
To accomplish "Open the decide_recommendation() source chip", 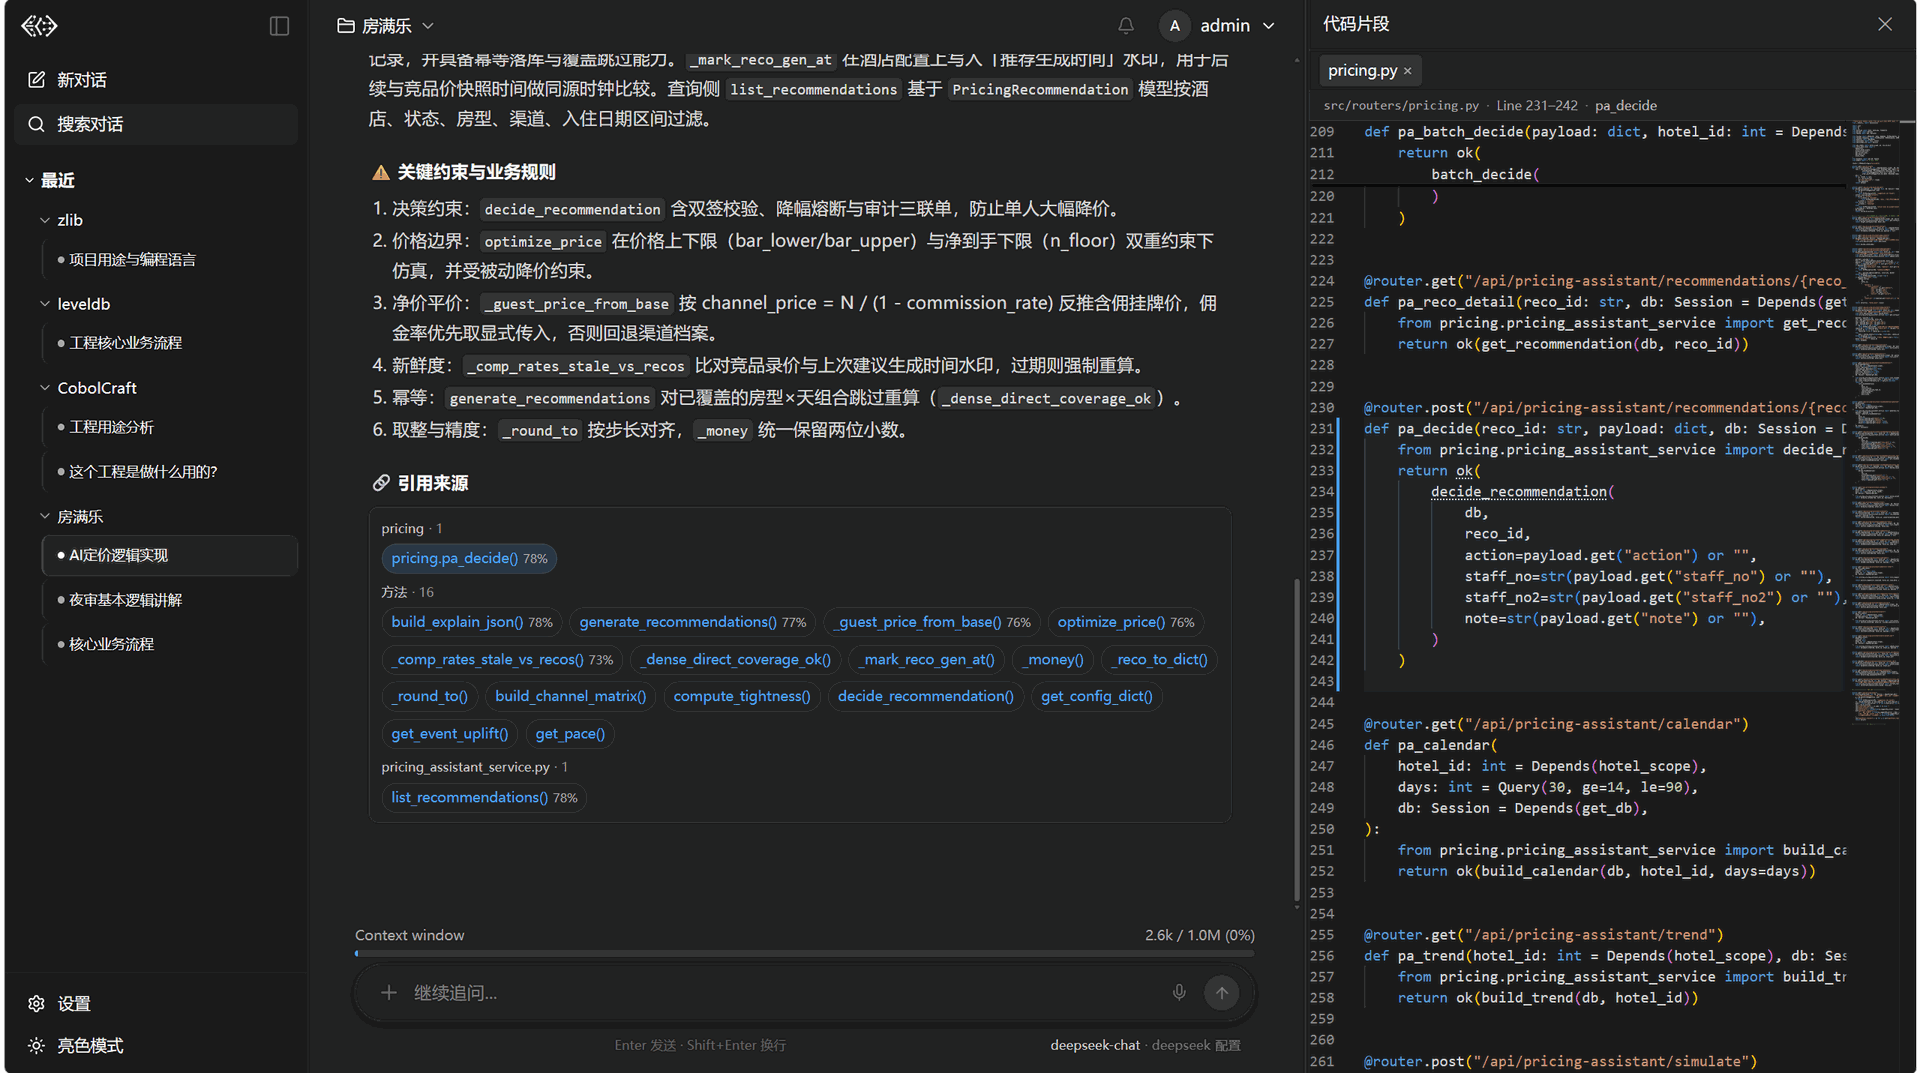I will 925,696.
